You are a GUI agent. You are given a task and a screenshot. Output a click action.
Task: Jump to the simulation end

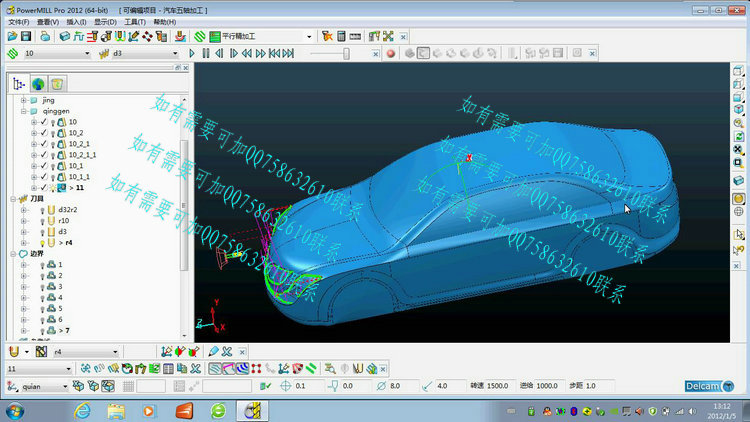pos(288,54)
